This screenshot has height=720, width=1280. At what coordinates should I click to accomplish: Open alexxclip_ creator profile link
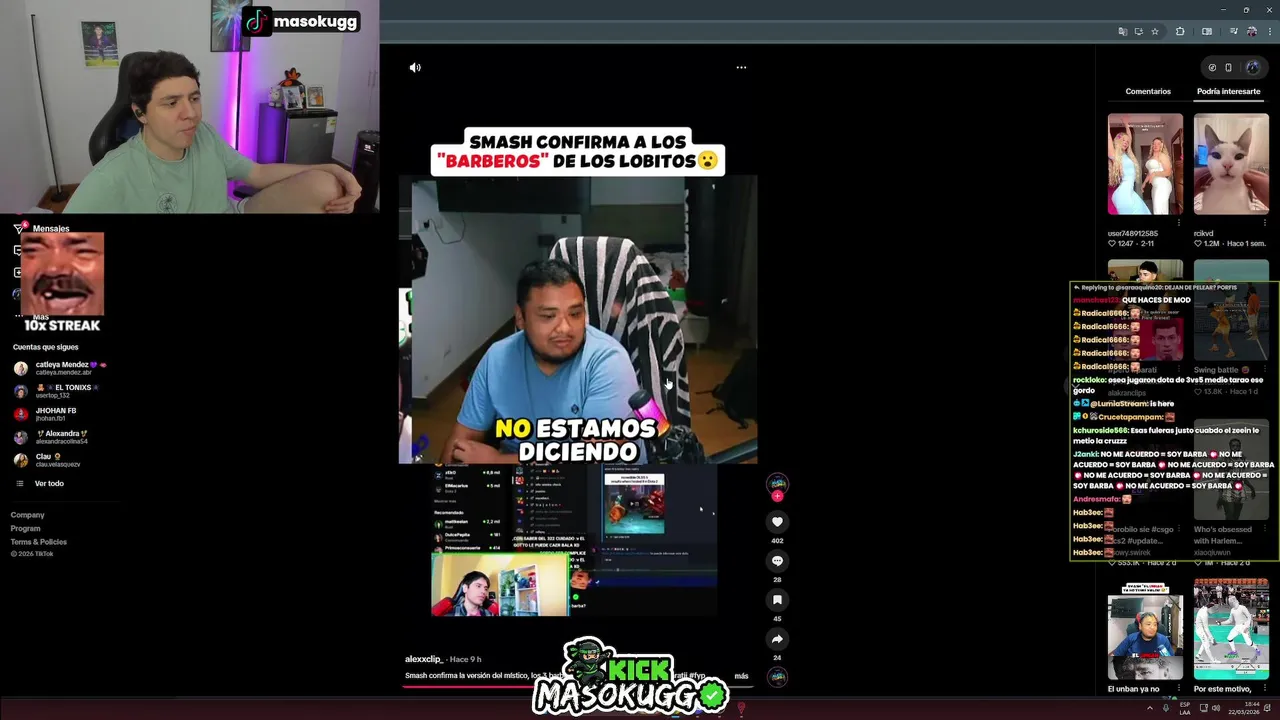click(423, 659)
